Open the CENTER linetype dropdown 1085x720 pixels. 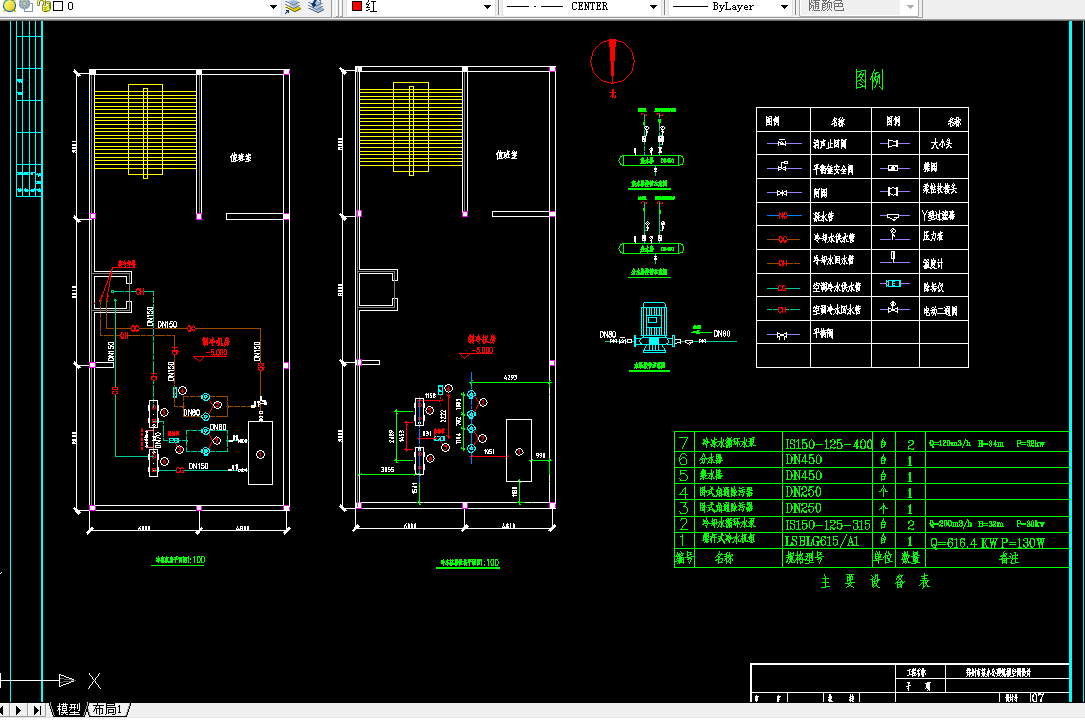653,7
